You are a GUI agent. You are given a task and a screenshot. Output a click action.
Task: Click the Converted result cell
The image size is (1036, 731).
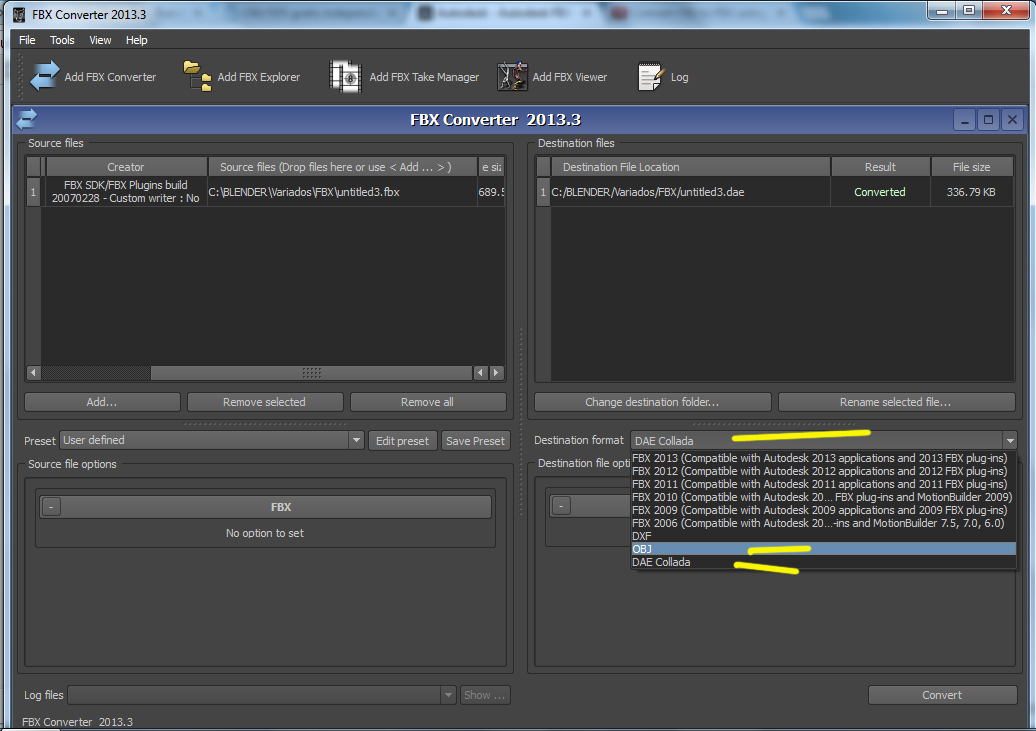click(880, 192)
